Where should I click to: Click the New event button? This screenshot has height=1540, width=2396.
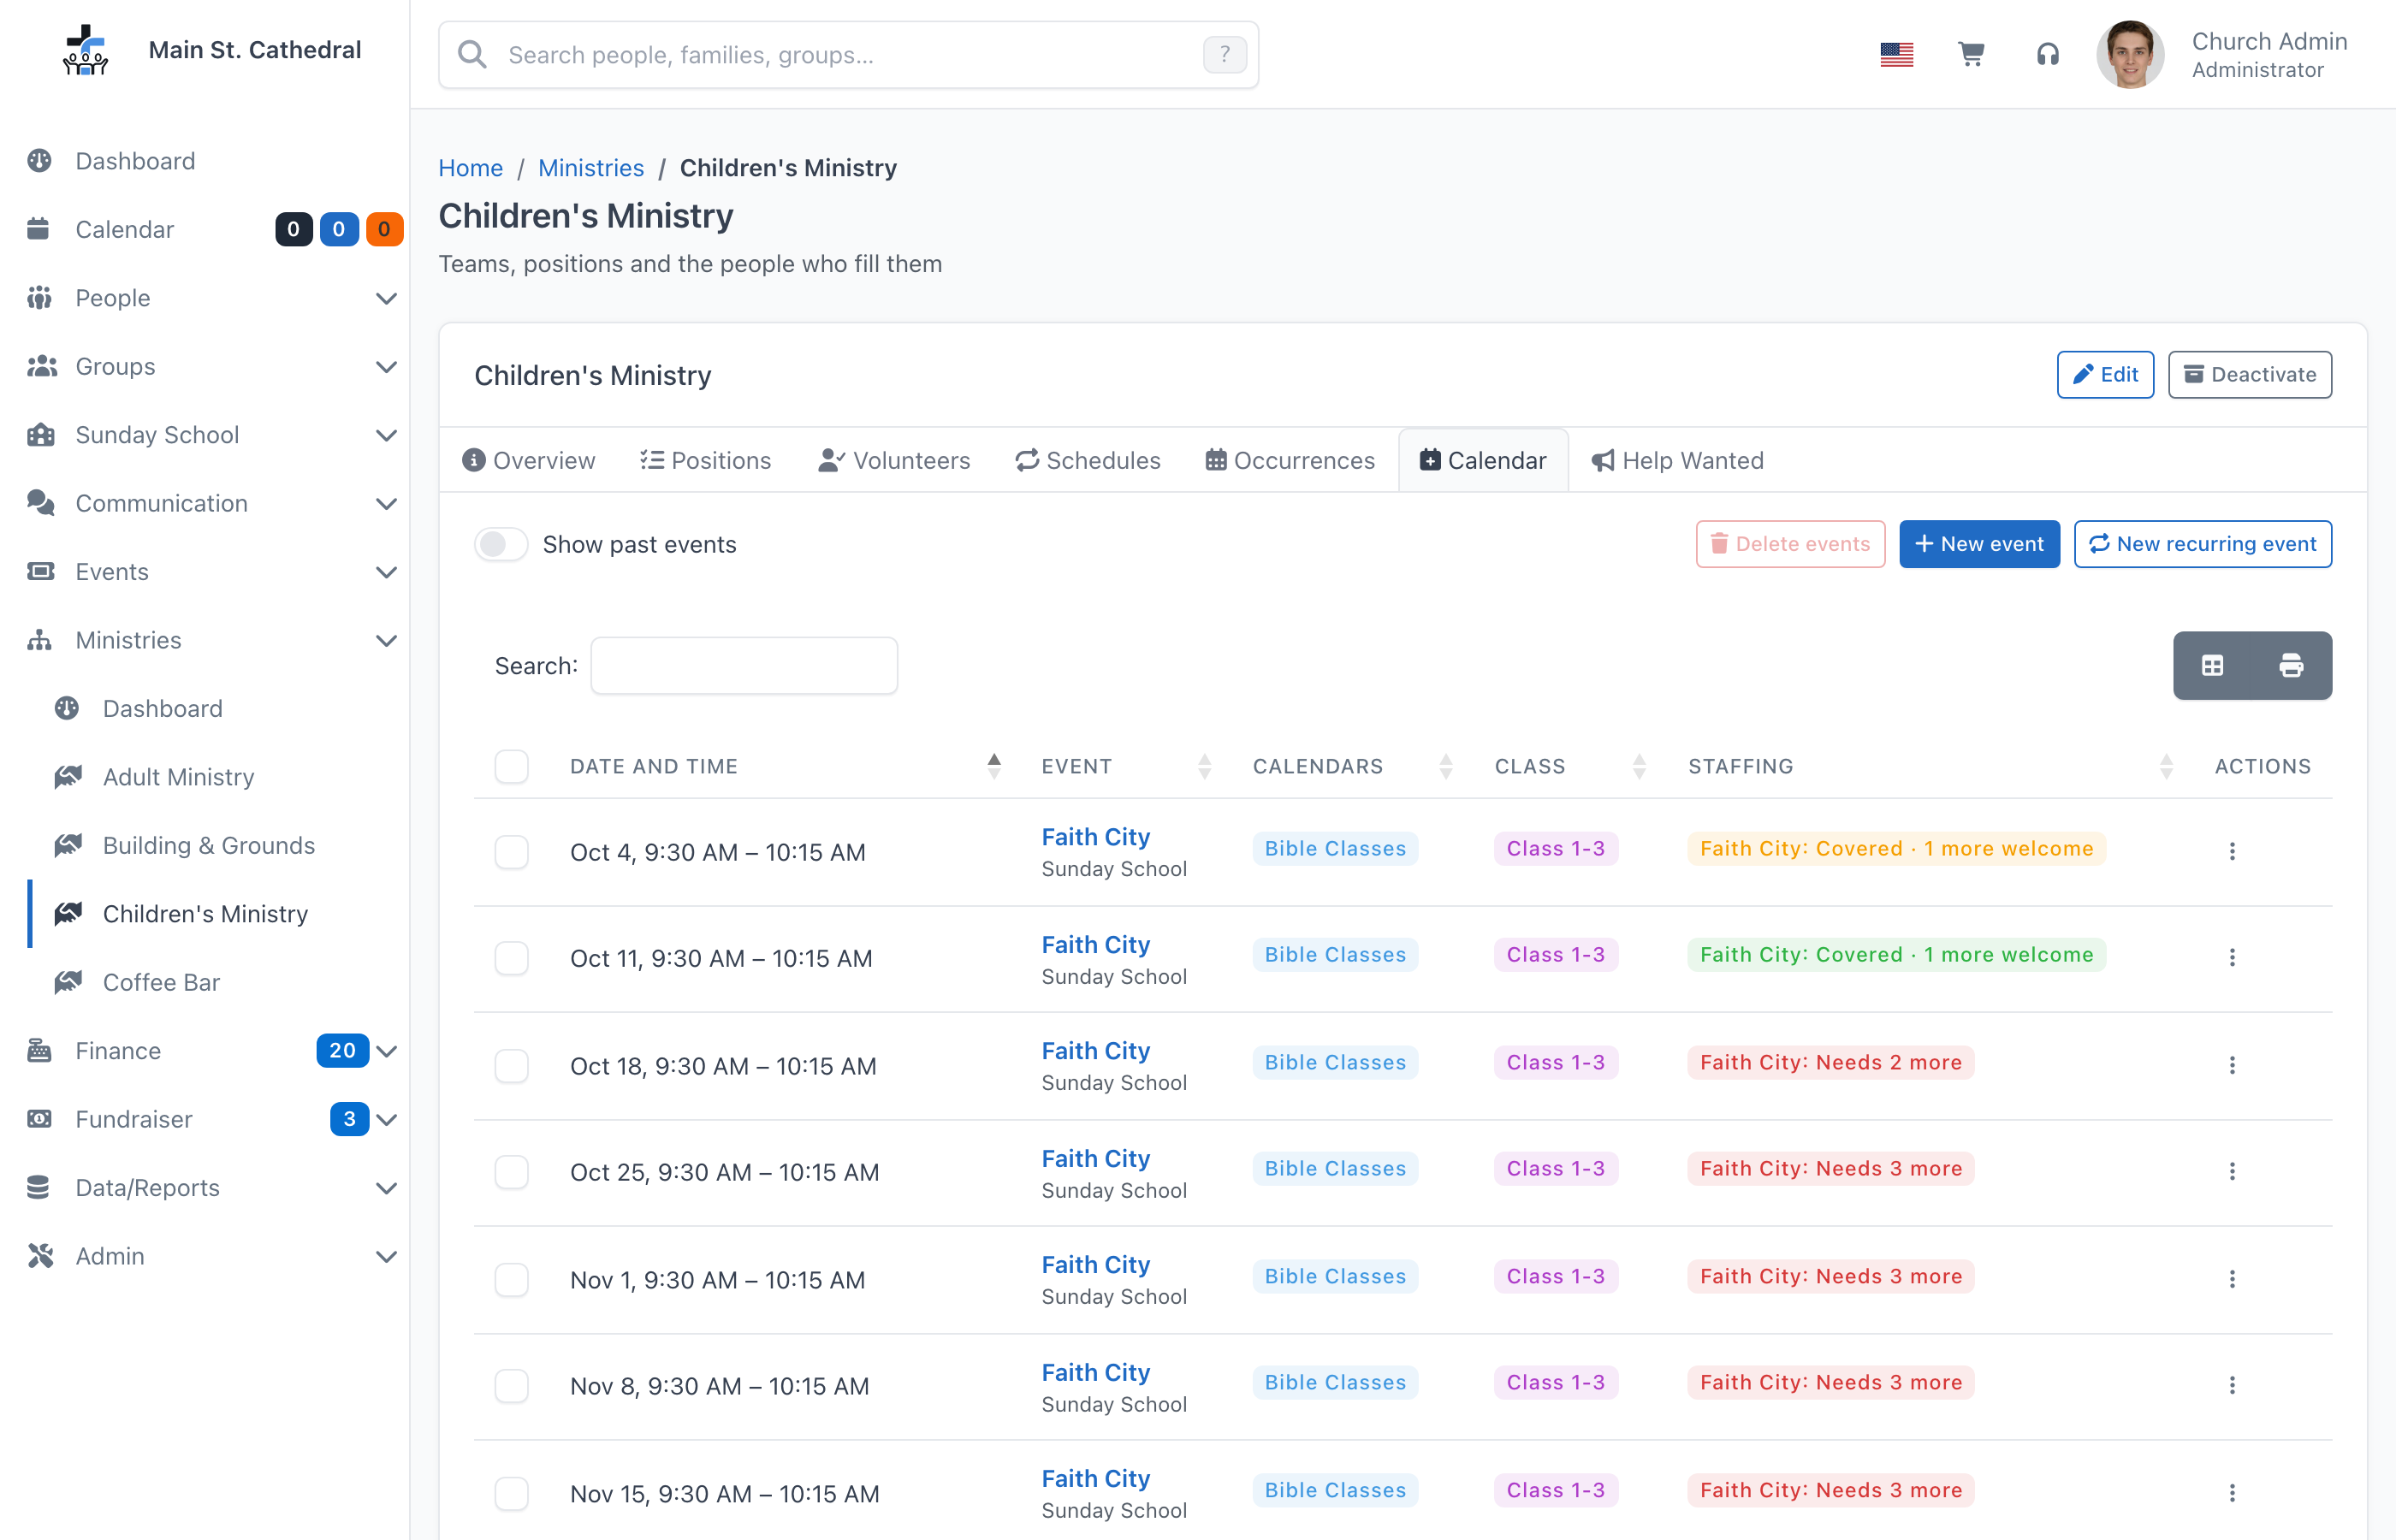point(1978,544)
